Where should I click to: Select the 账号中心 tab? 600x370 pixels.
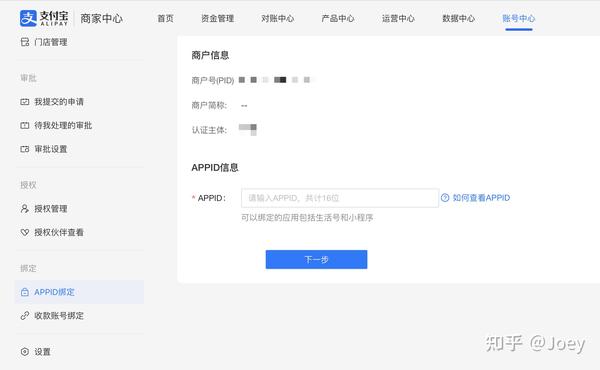519,18
